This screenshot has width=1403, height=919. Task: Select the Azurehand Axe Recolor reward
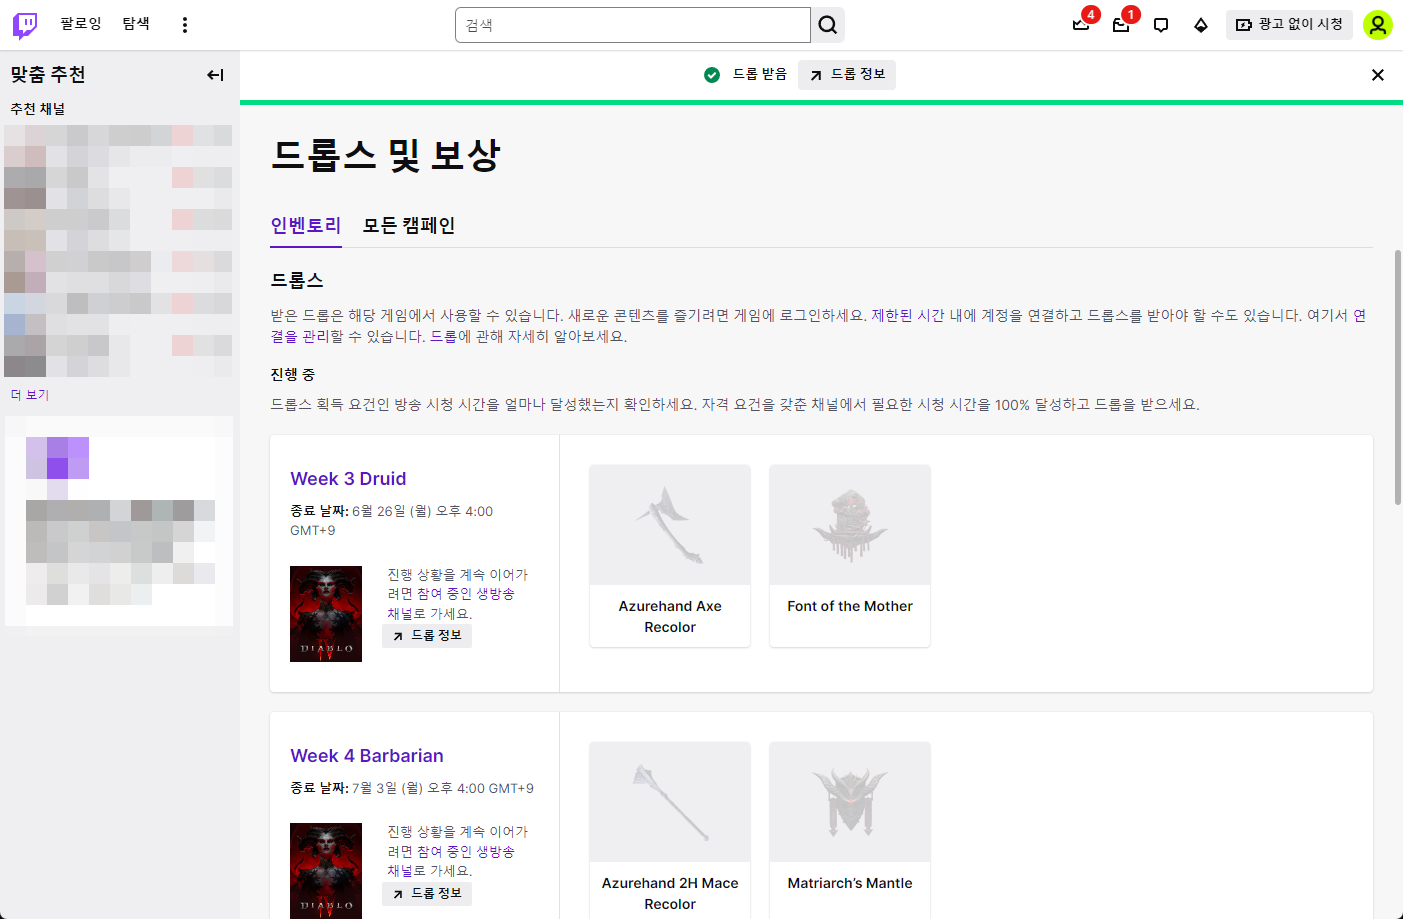coord(670,556)
